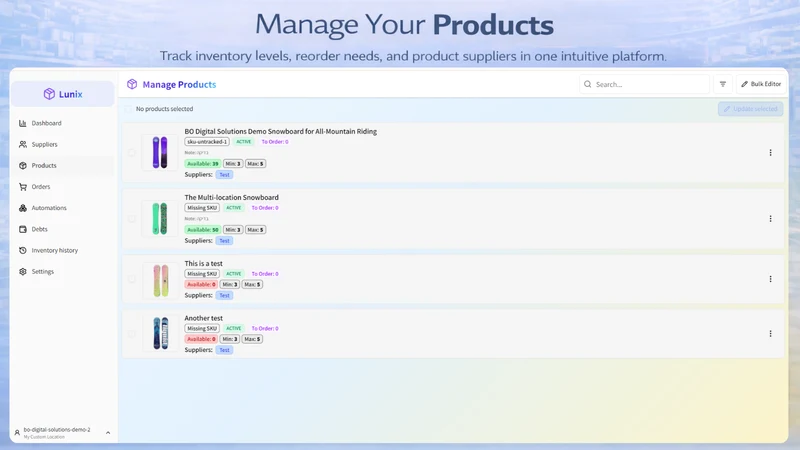Viewport: 800px width, 450px height.
Task: Click the Dashboard chart icon in sidebar
Action: point(22,123)
